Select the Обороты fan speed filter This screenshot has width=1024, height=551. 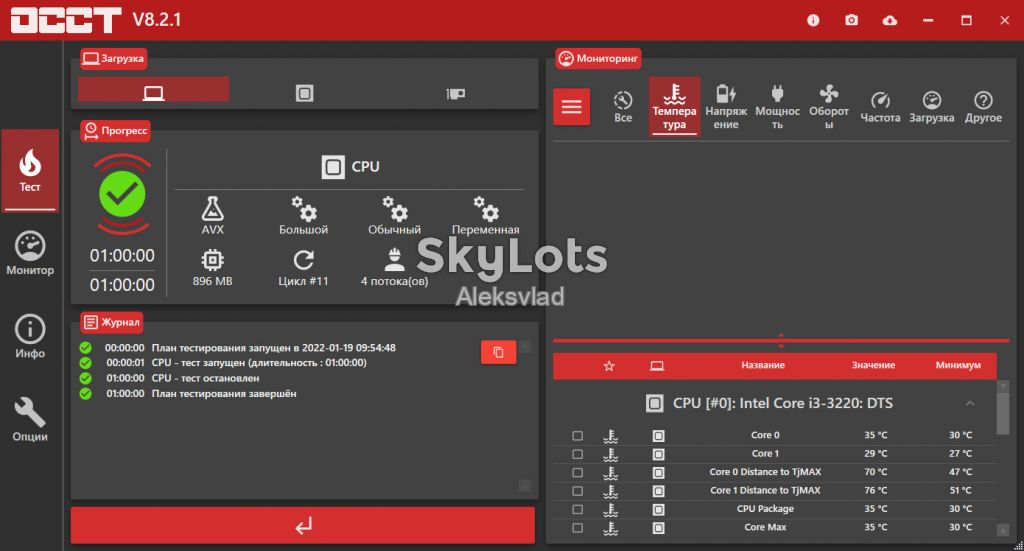tap(829, 106)
